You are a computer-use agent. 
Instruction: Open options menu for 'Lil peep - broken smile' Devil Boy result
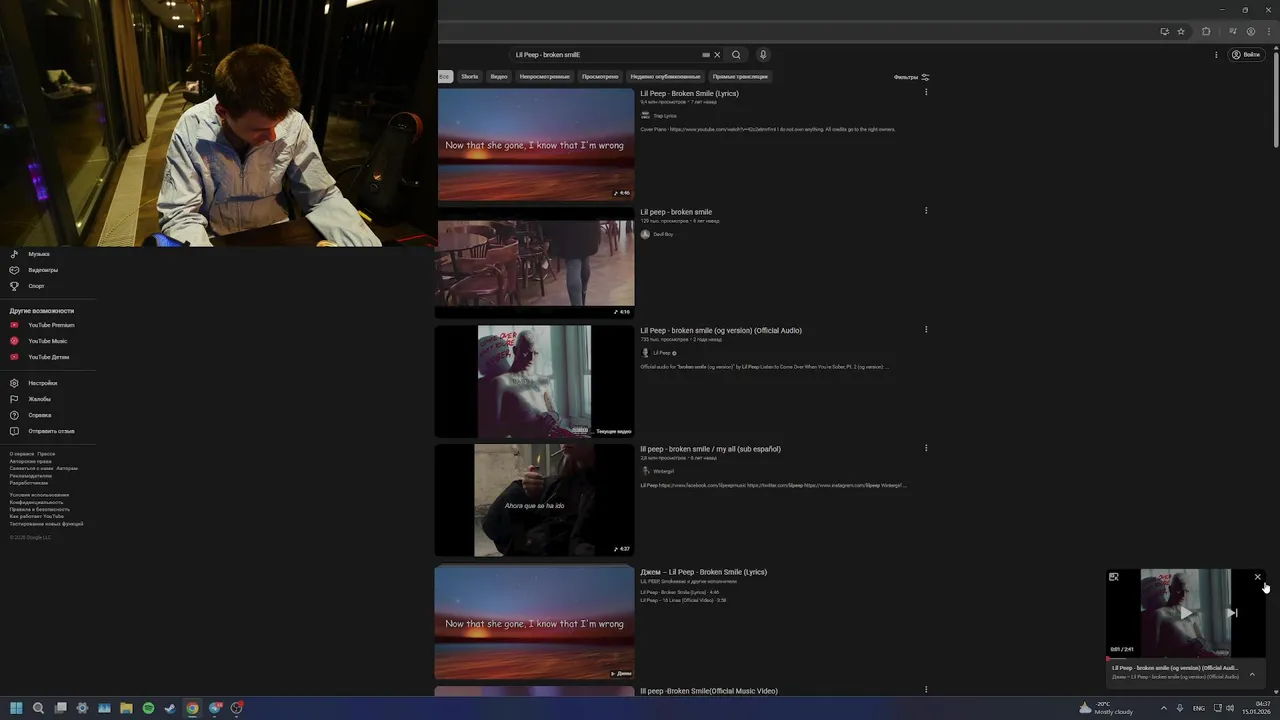(926, 210)
